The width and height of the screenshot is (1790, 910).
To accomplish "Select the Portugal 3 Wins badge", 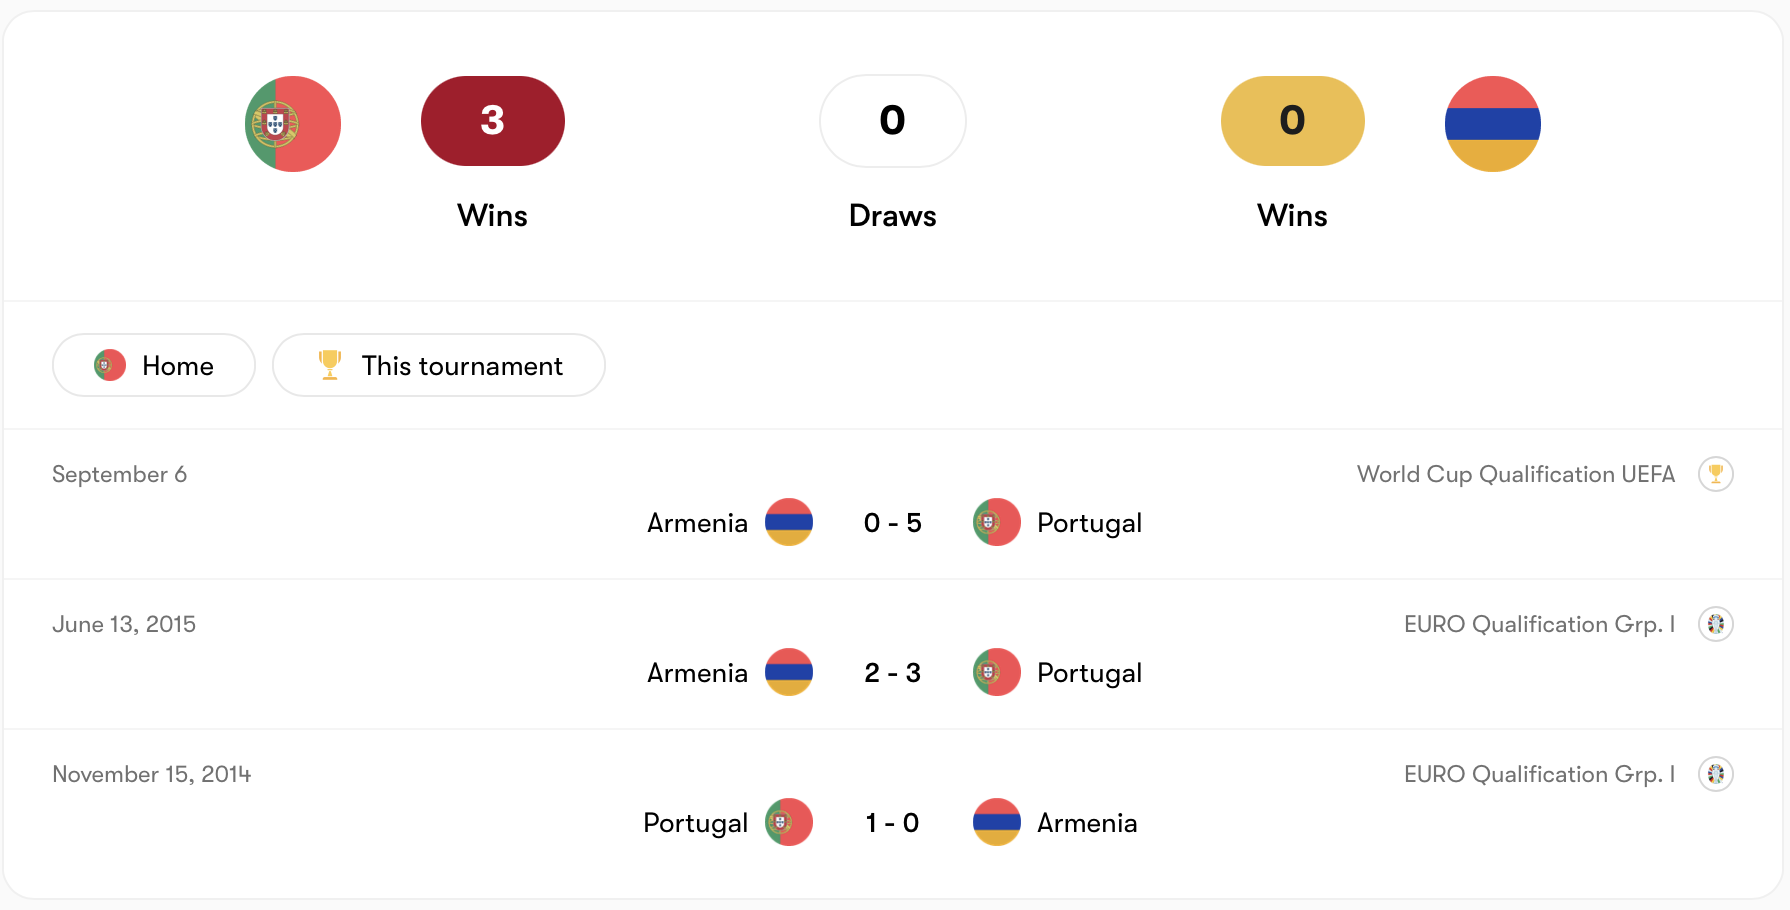I will click(492, 121).
